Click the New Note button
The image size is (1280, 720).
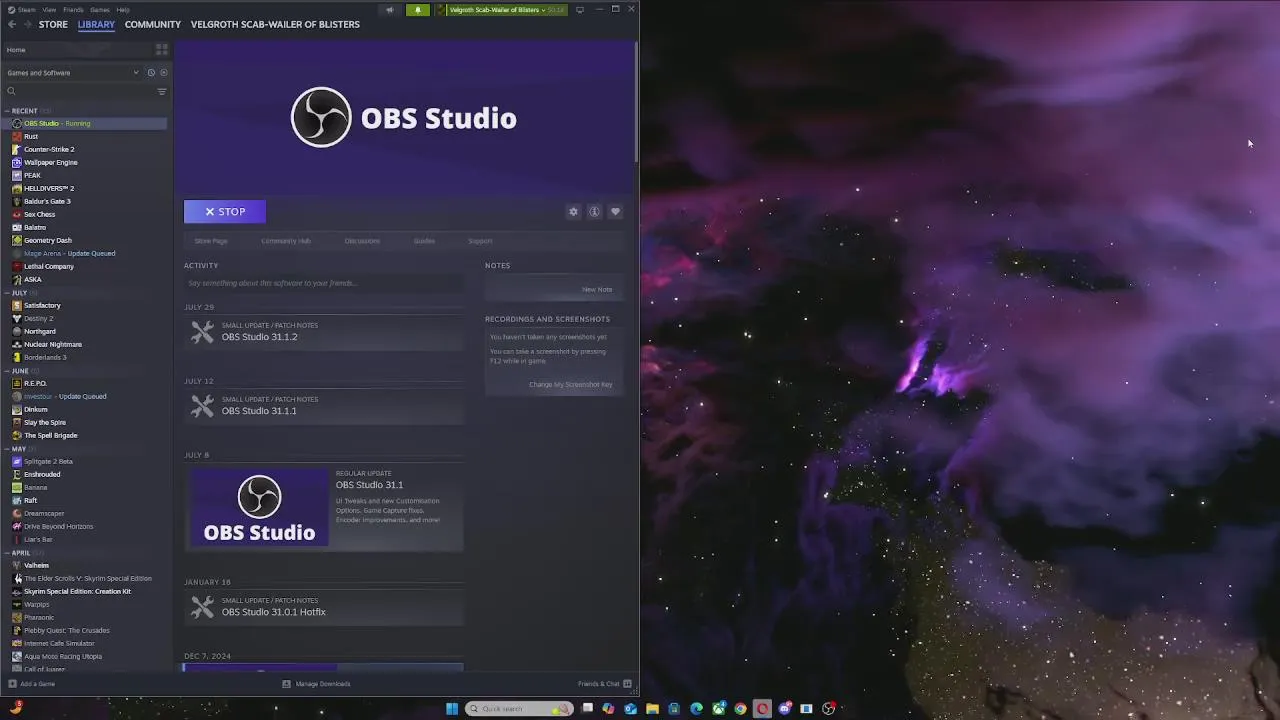coord(597,290)
